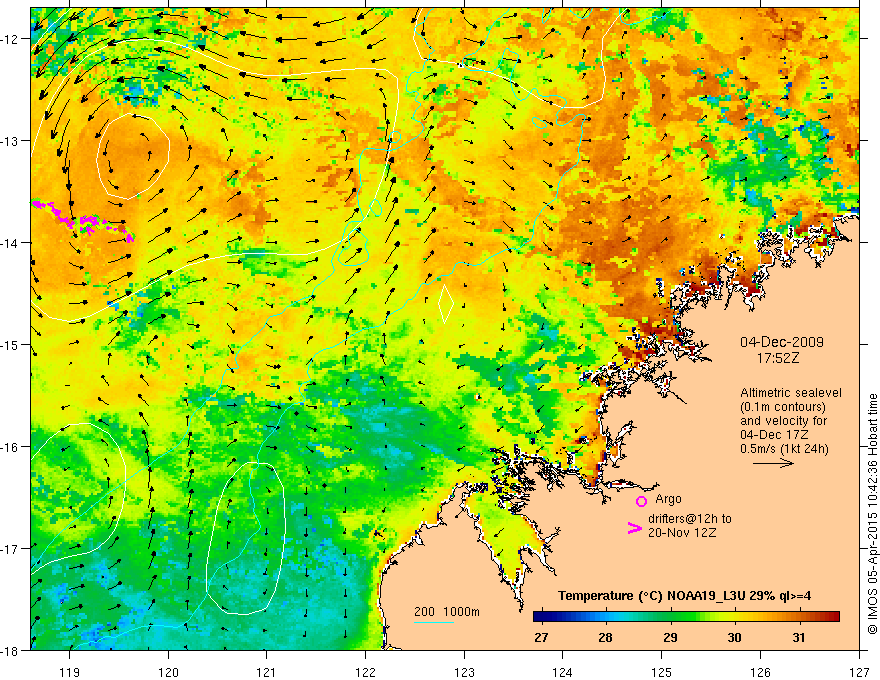Click latitude axis label -16
Image resolution: width=880 pixels, height=680 pixels.
point(11,447)
